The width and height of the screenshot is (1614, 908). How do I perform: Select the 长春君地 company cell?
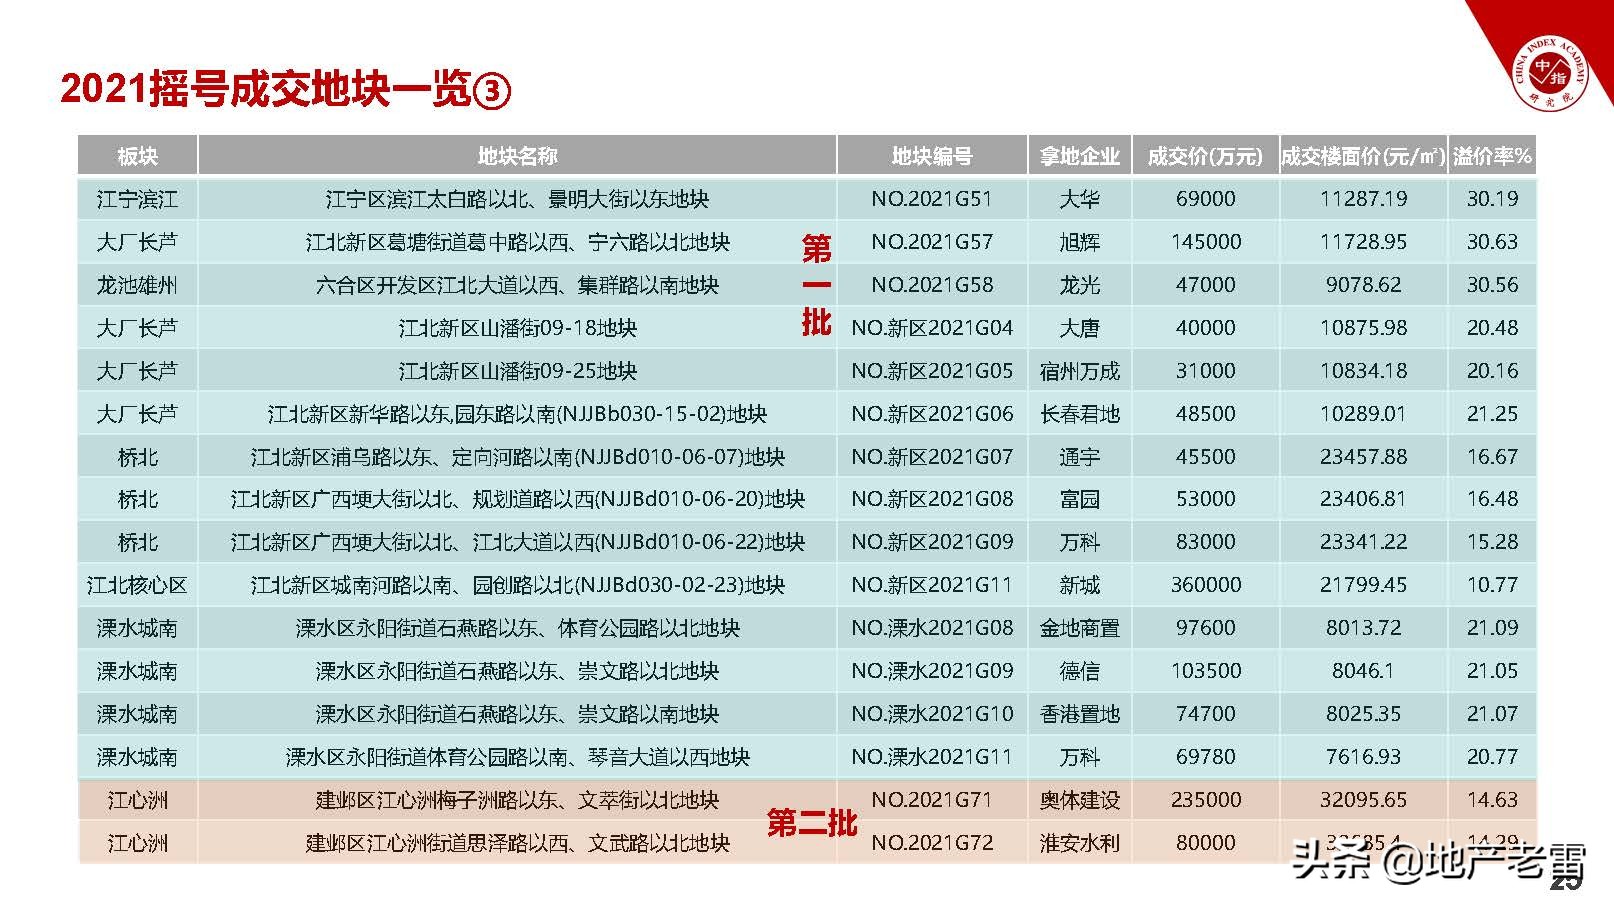tap(1080, 414)
